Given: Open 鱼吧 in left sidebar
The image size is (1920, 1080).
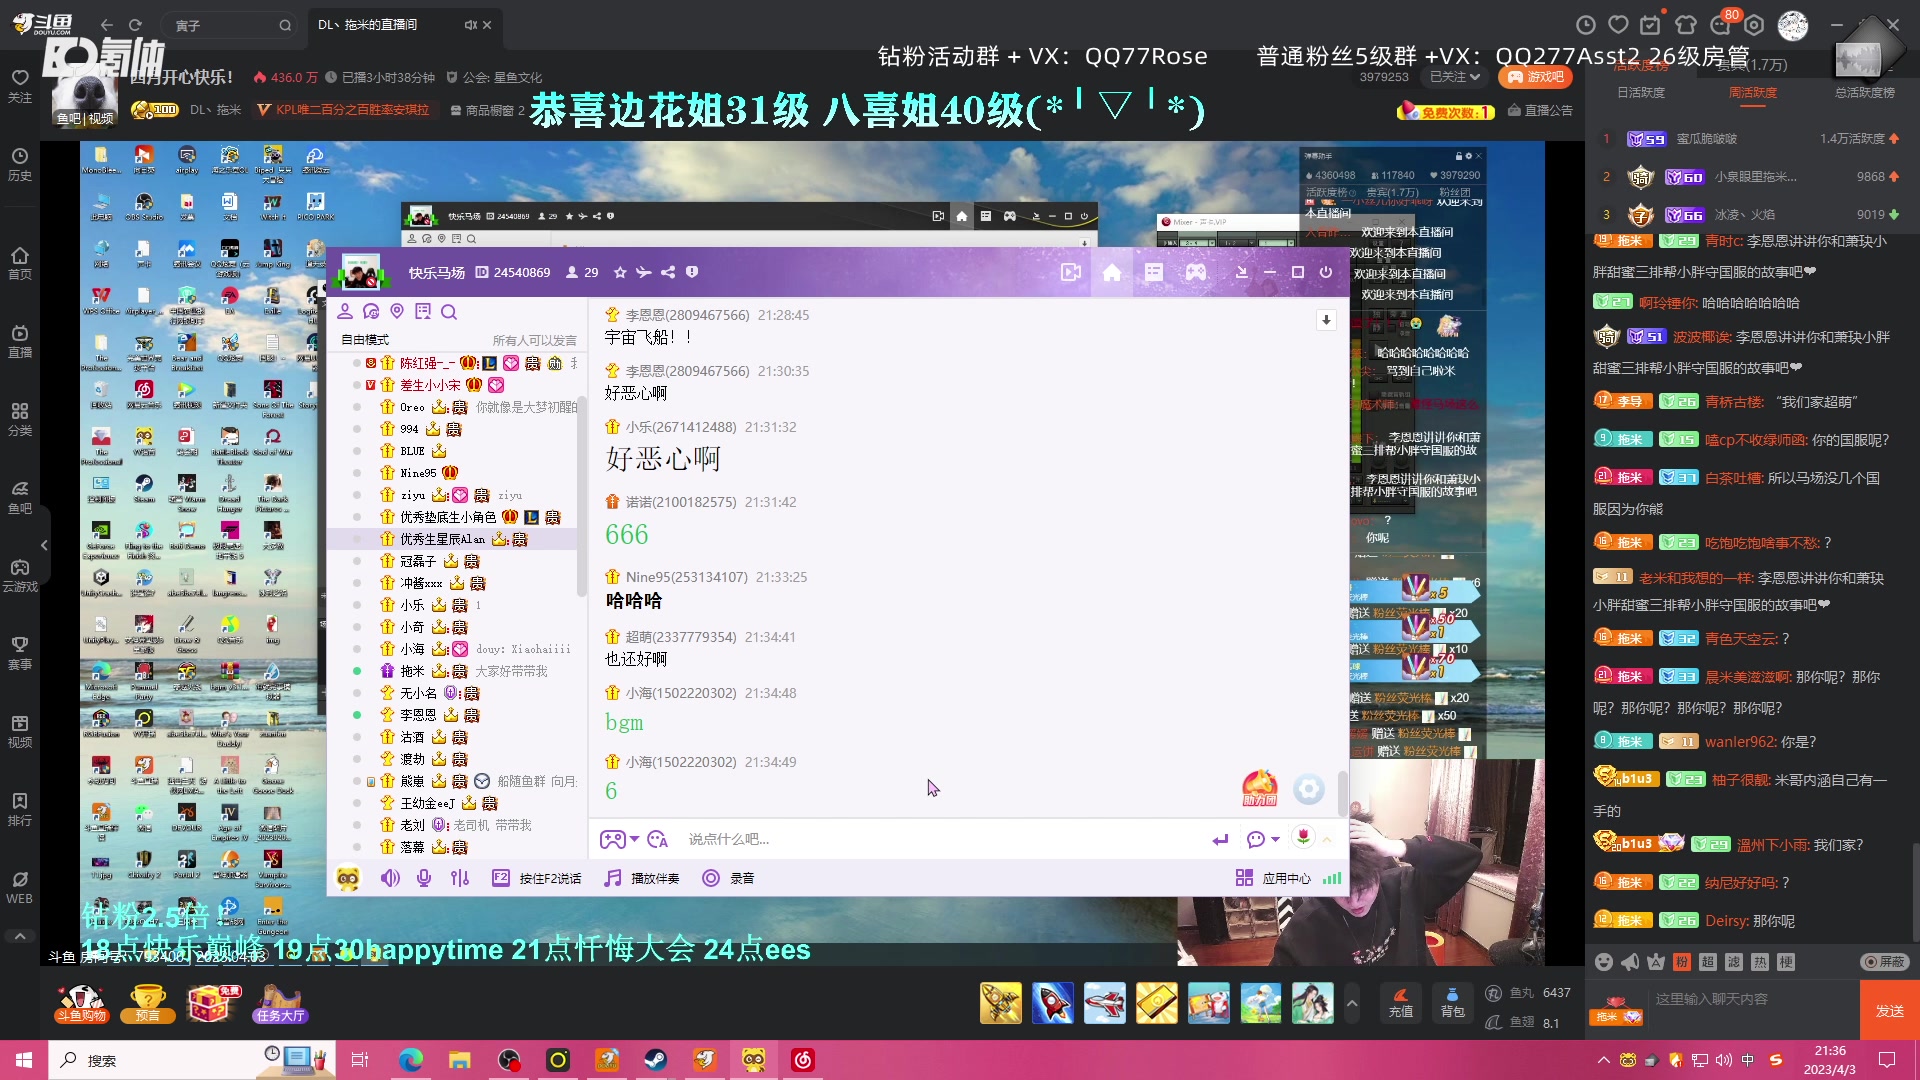Looking at the screenshot, I should tap(20, 497).
